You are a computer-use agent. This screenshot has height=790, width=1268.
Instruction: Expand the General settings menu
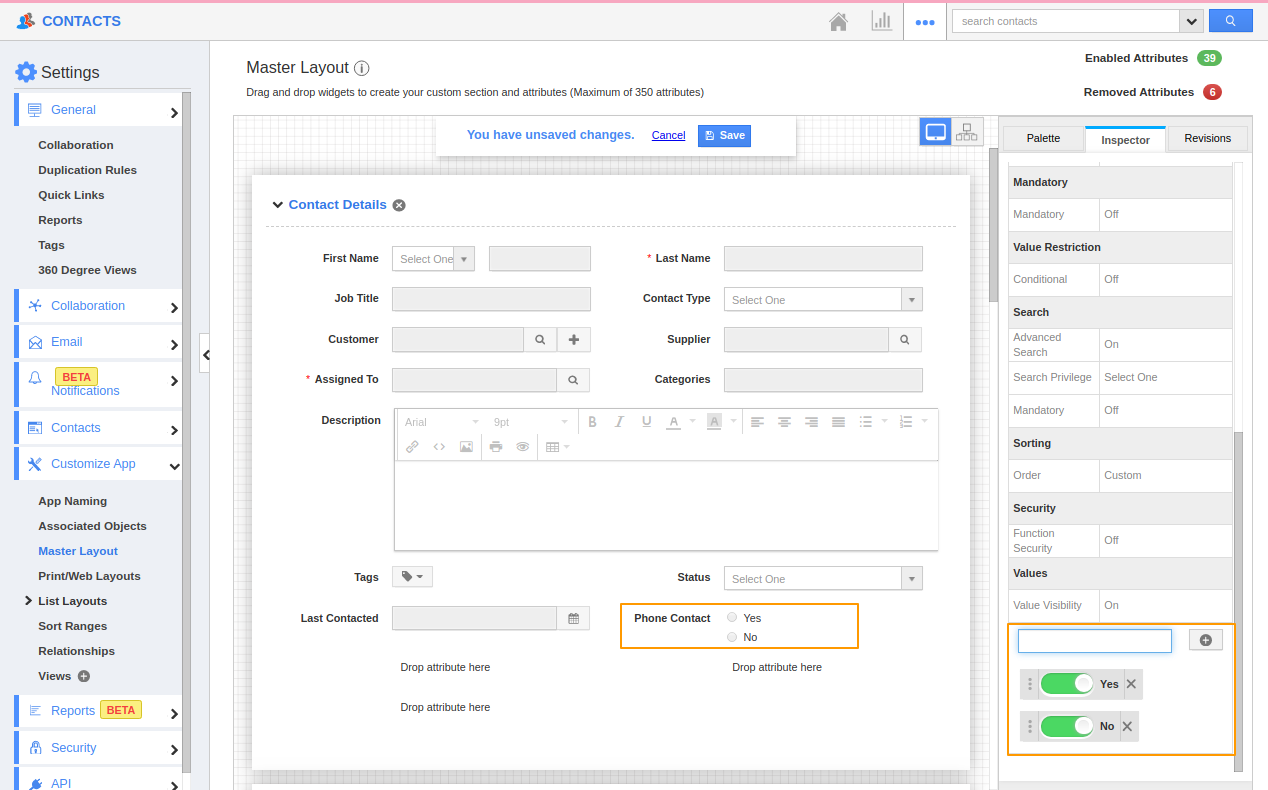click(98, 110)
